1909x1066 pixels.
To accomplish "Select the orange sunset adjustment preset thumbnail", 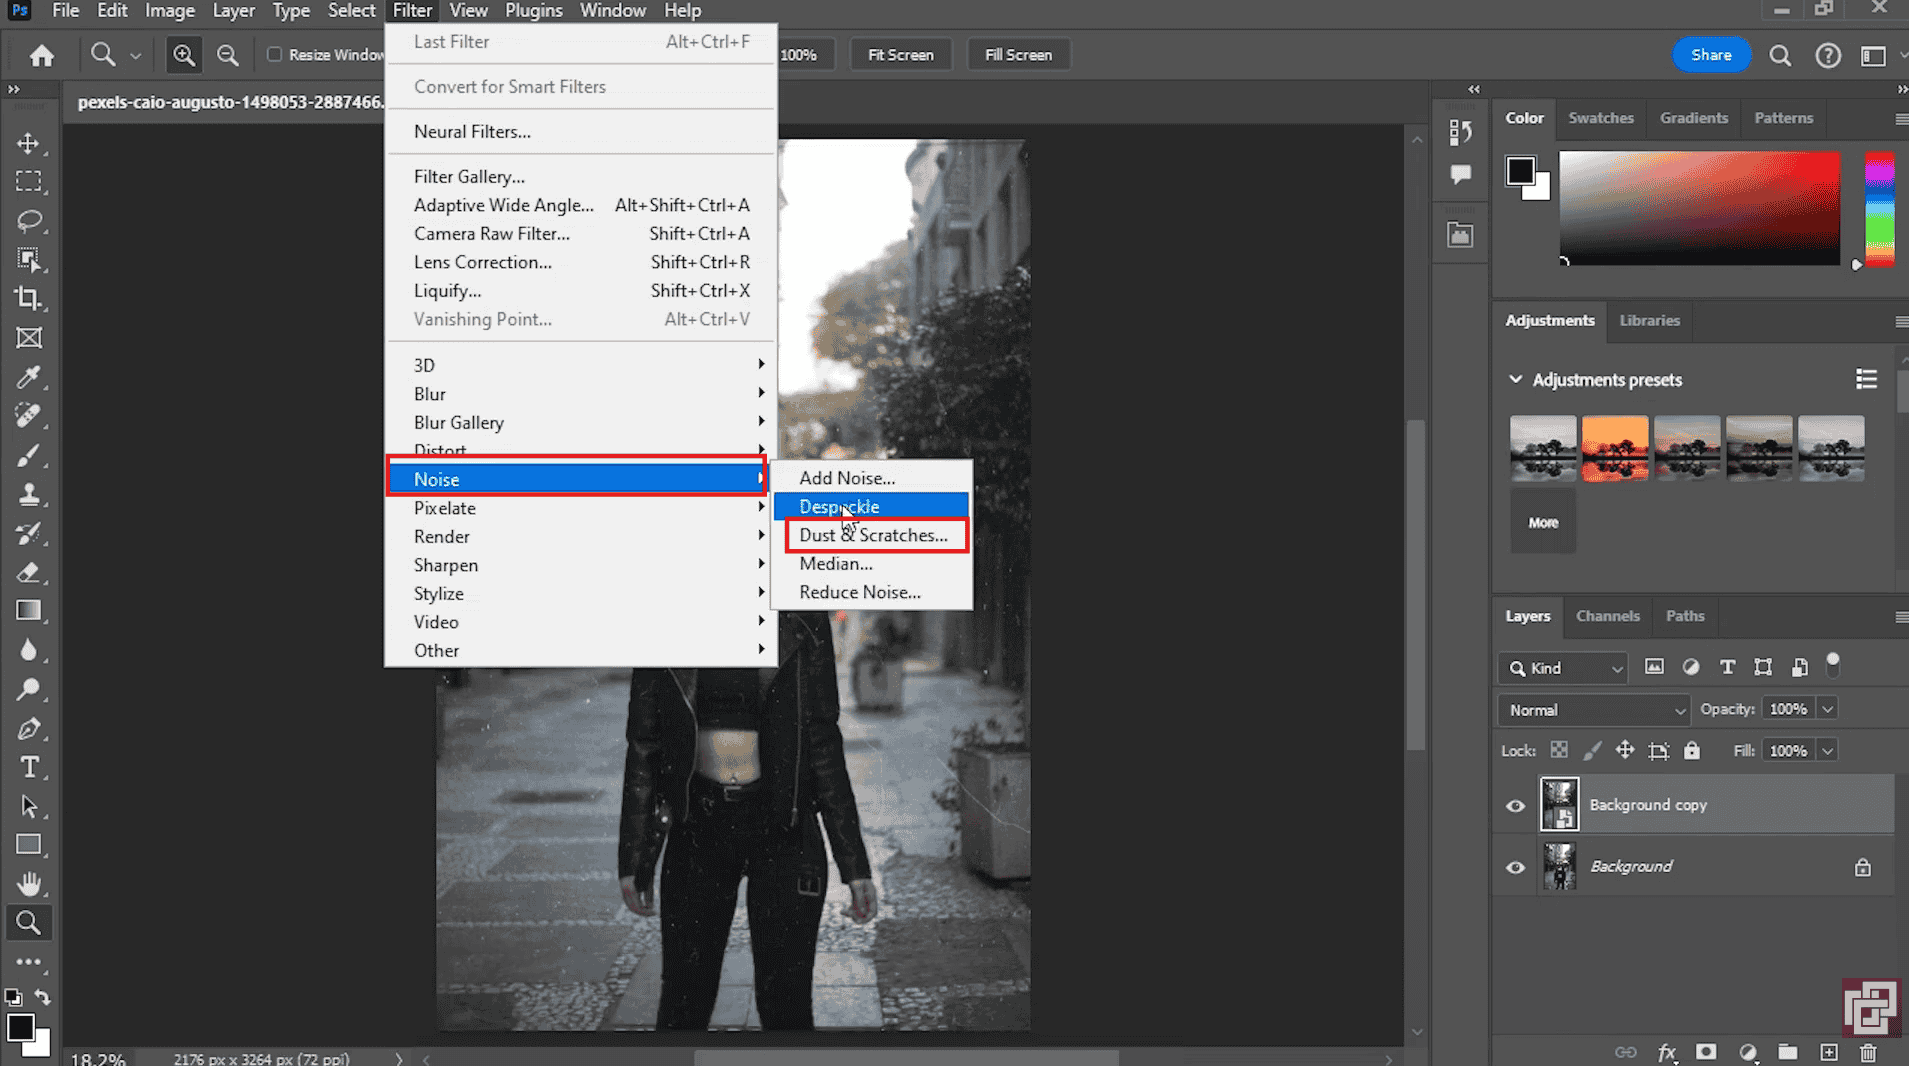I will click(x=1614, y=448).
